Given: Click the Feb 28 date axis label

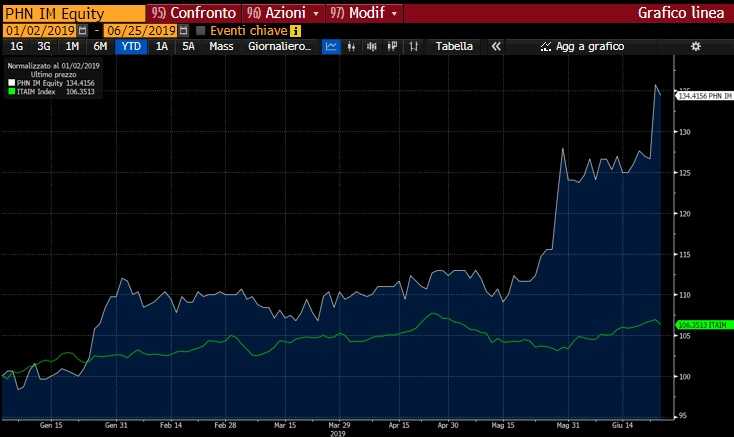Looking at the screenshot, I should [226, 425].
